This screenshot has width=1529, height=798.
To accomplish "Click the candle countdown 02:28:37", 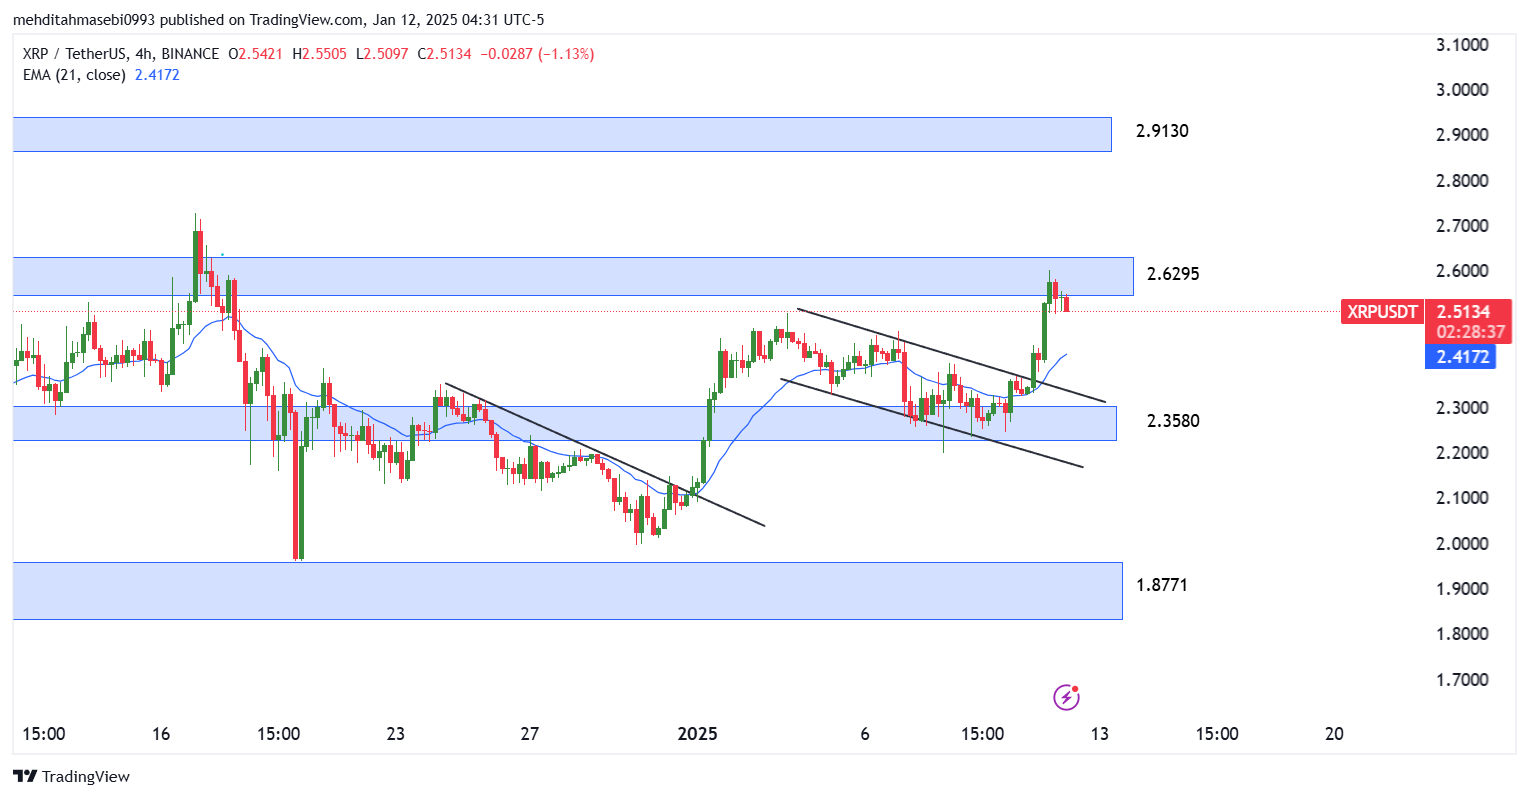I will coord(1469,332).
